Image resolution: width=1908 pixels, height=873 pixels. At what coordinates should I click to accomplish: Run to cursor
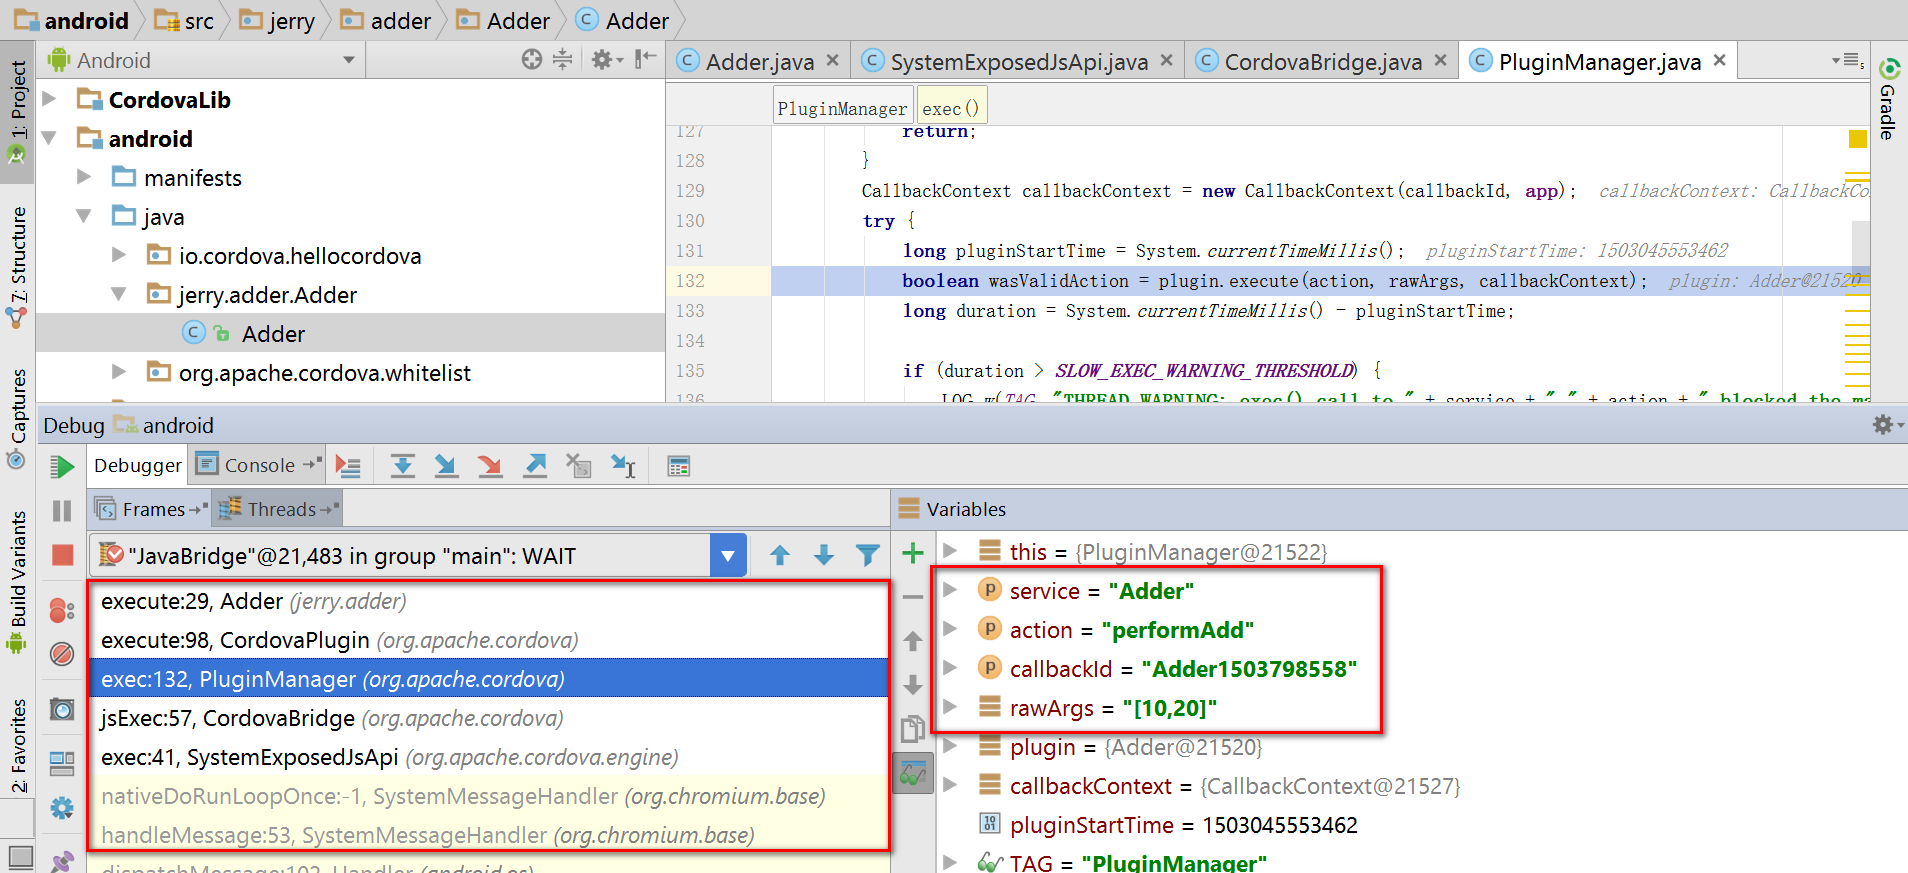624,466
